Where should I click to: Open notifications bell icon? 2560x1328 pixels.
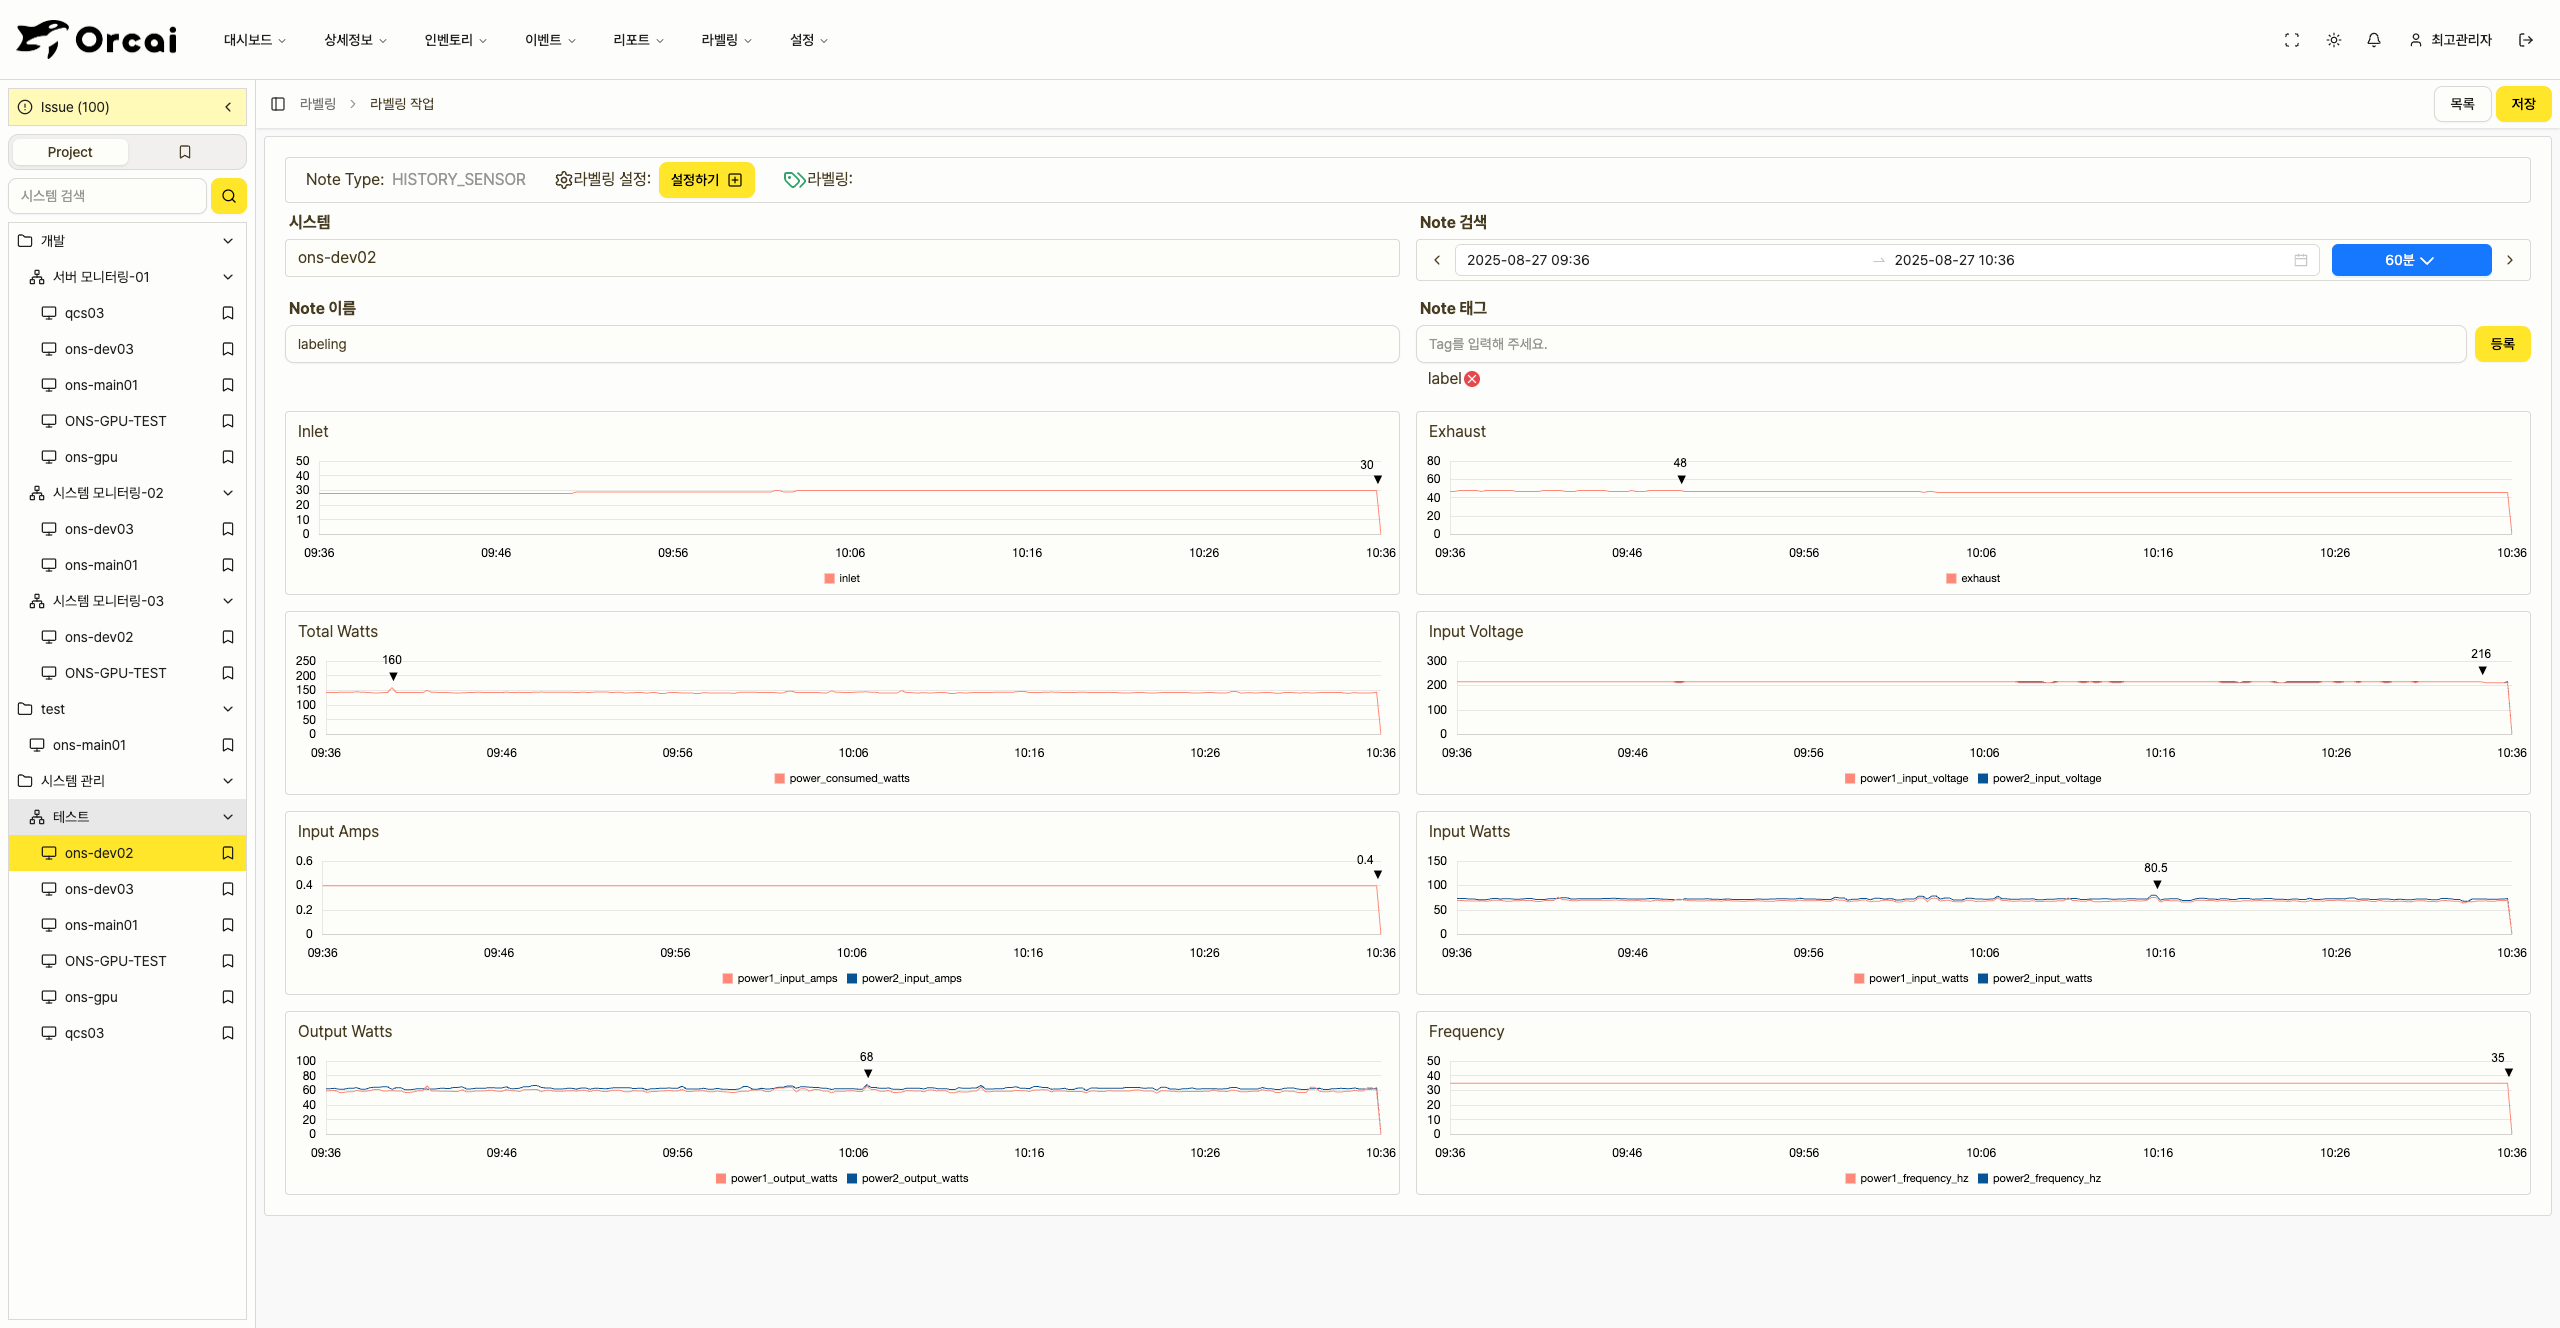pyautogui.click(x=2373, y=40)
